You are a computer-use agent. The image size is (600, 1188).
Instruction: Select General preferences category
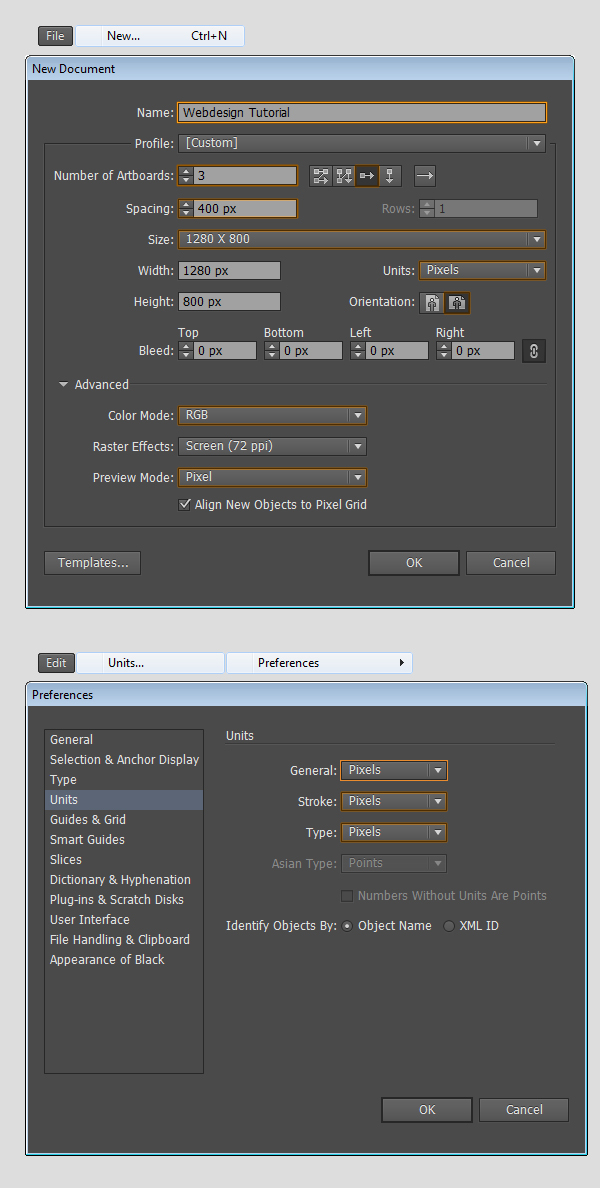(x=123, y=740)
